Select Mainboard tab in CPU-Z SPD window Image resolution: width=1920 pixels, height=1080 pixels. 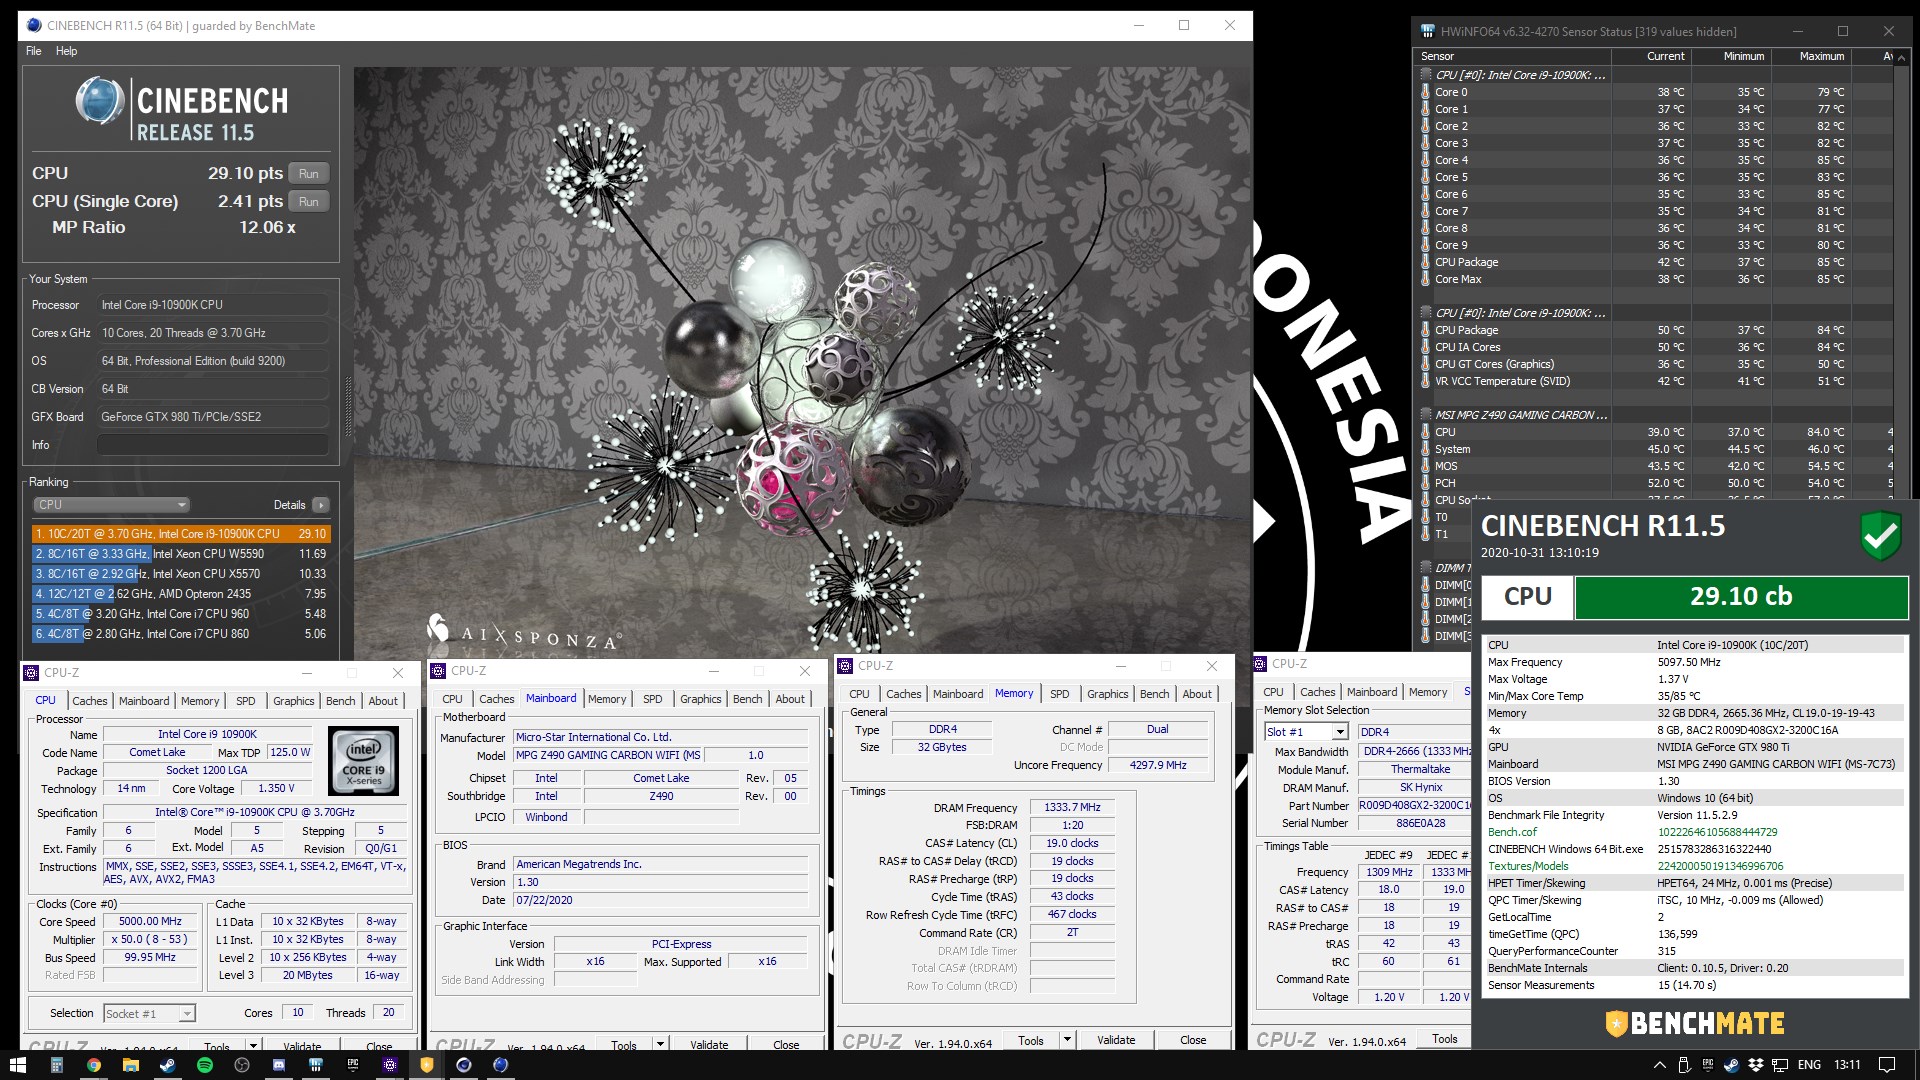1371,692
